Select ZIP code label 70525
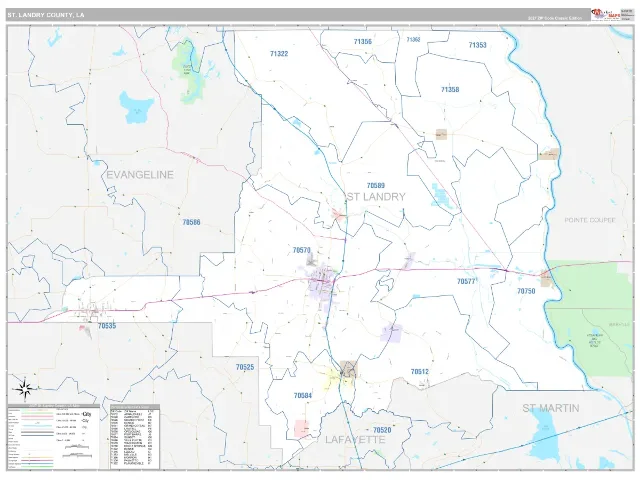640x480 pixels. tap(245, 367)
